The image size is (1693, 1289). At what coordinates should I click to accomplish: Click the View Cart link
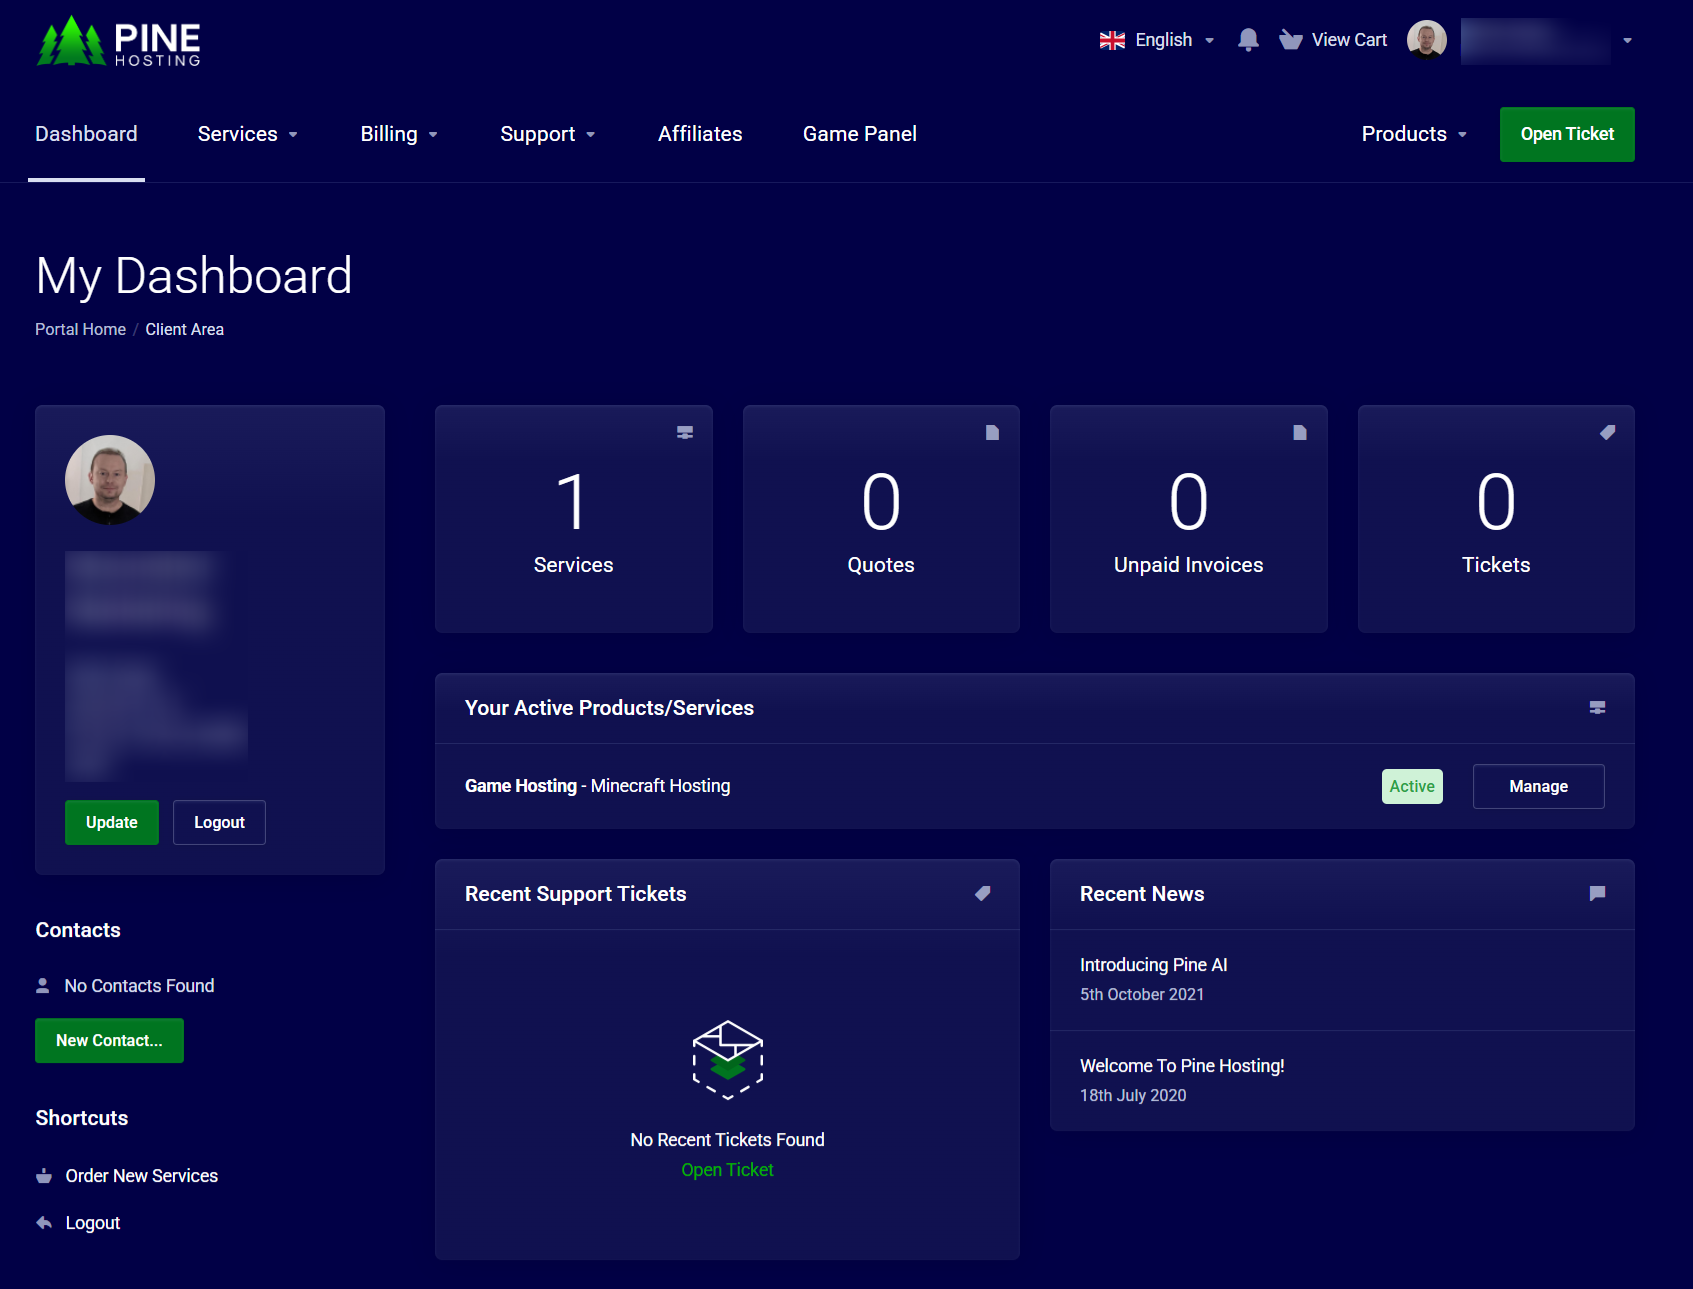[1349, 40]
